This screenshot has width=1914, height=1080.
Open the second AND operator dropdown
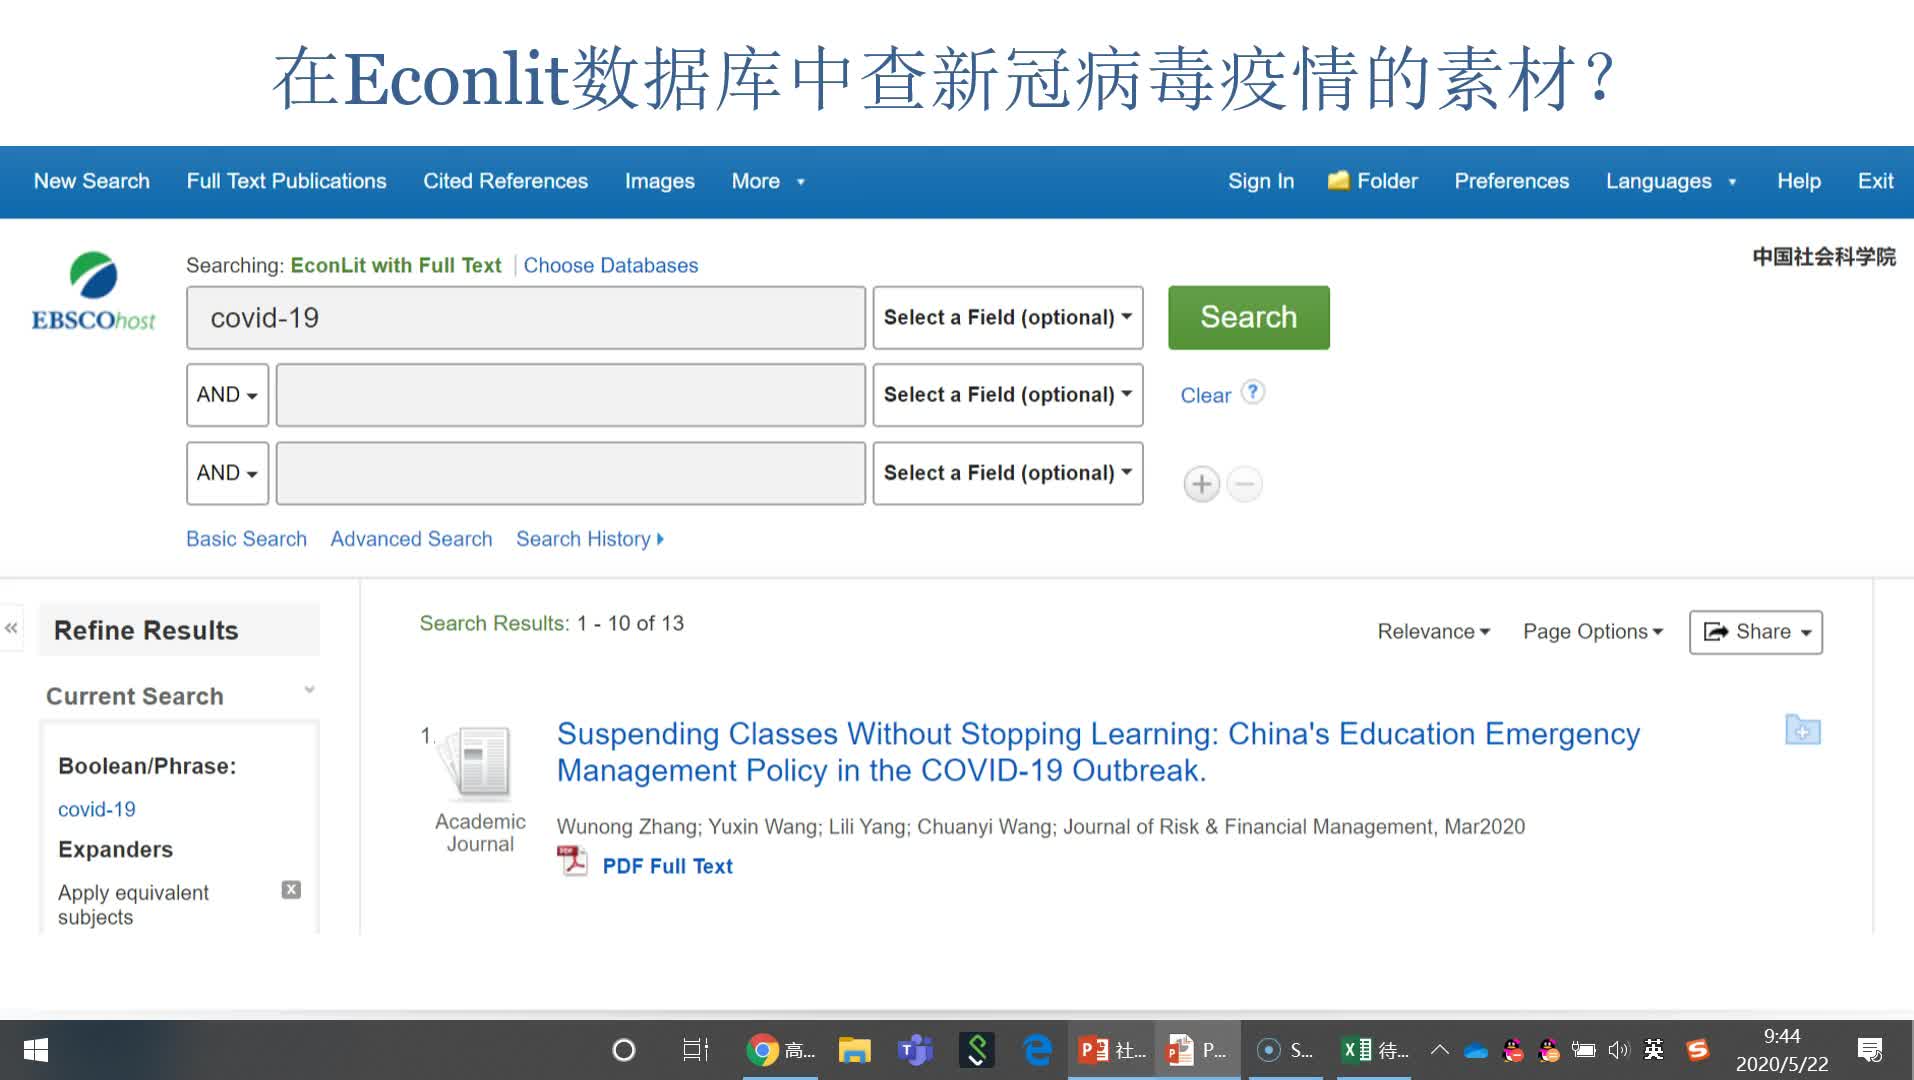coord(227,472)
